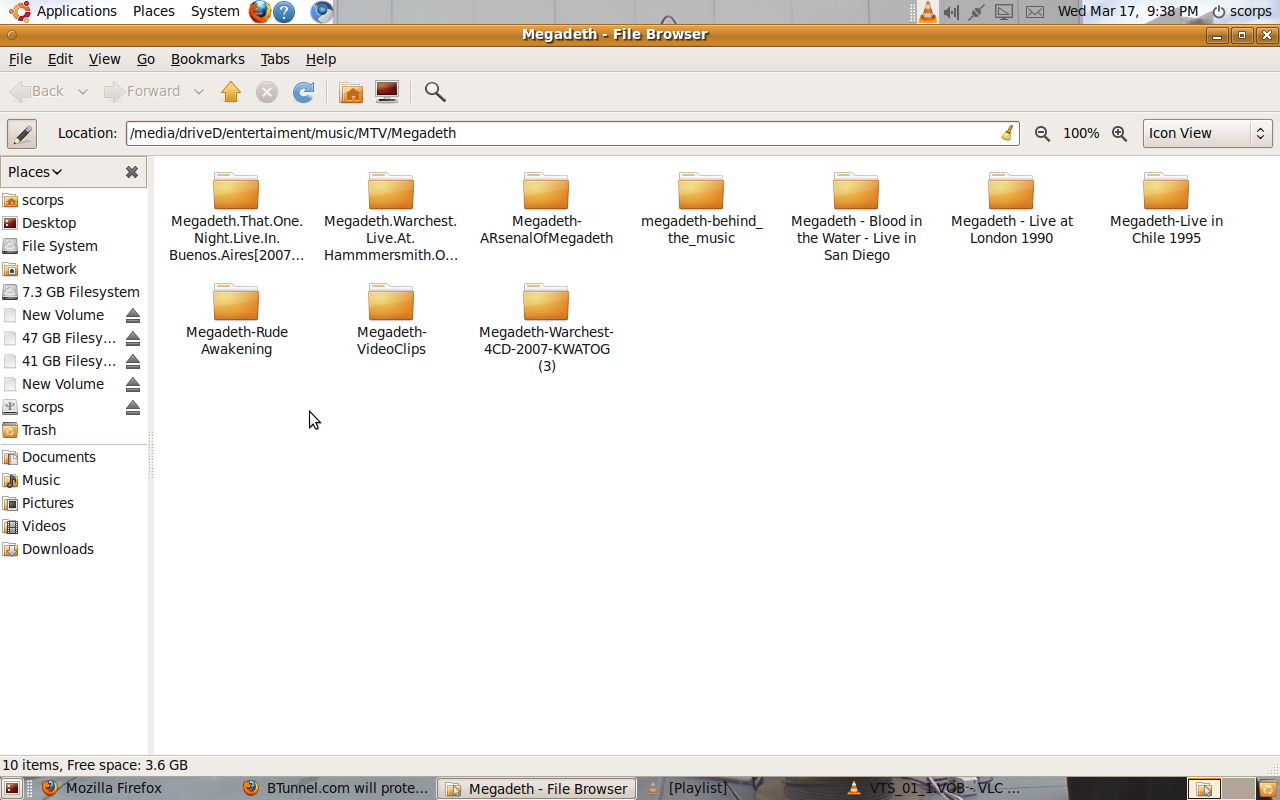Click the Zoom Out magnifier icon
1280x800 pixels.
click(1042, 133)
